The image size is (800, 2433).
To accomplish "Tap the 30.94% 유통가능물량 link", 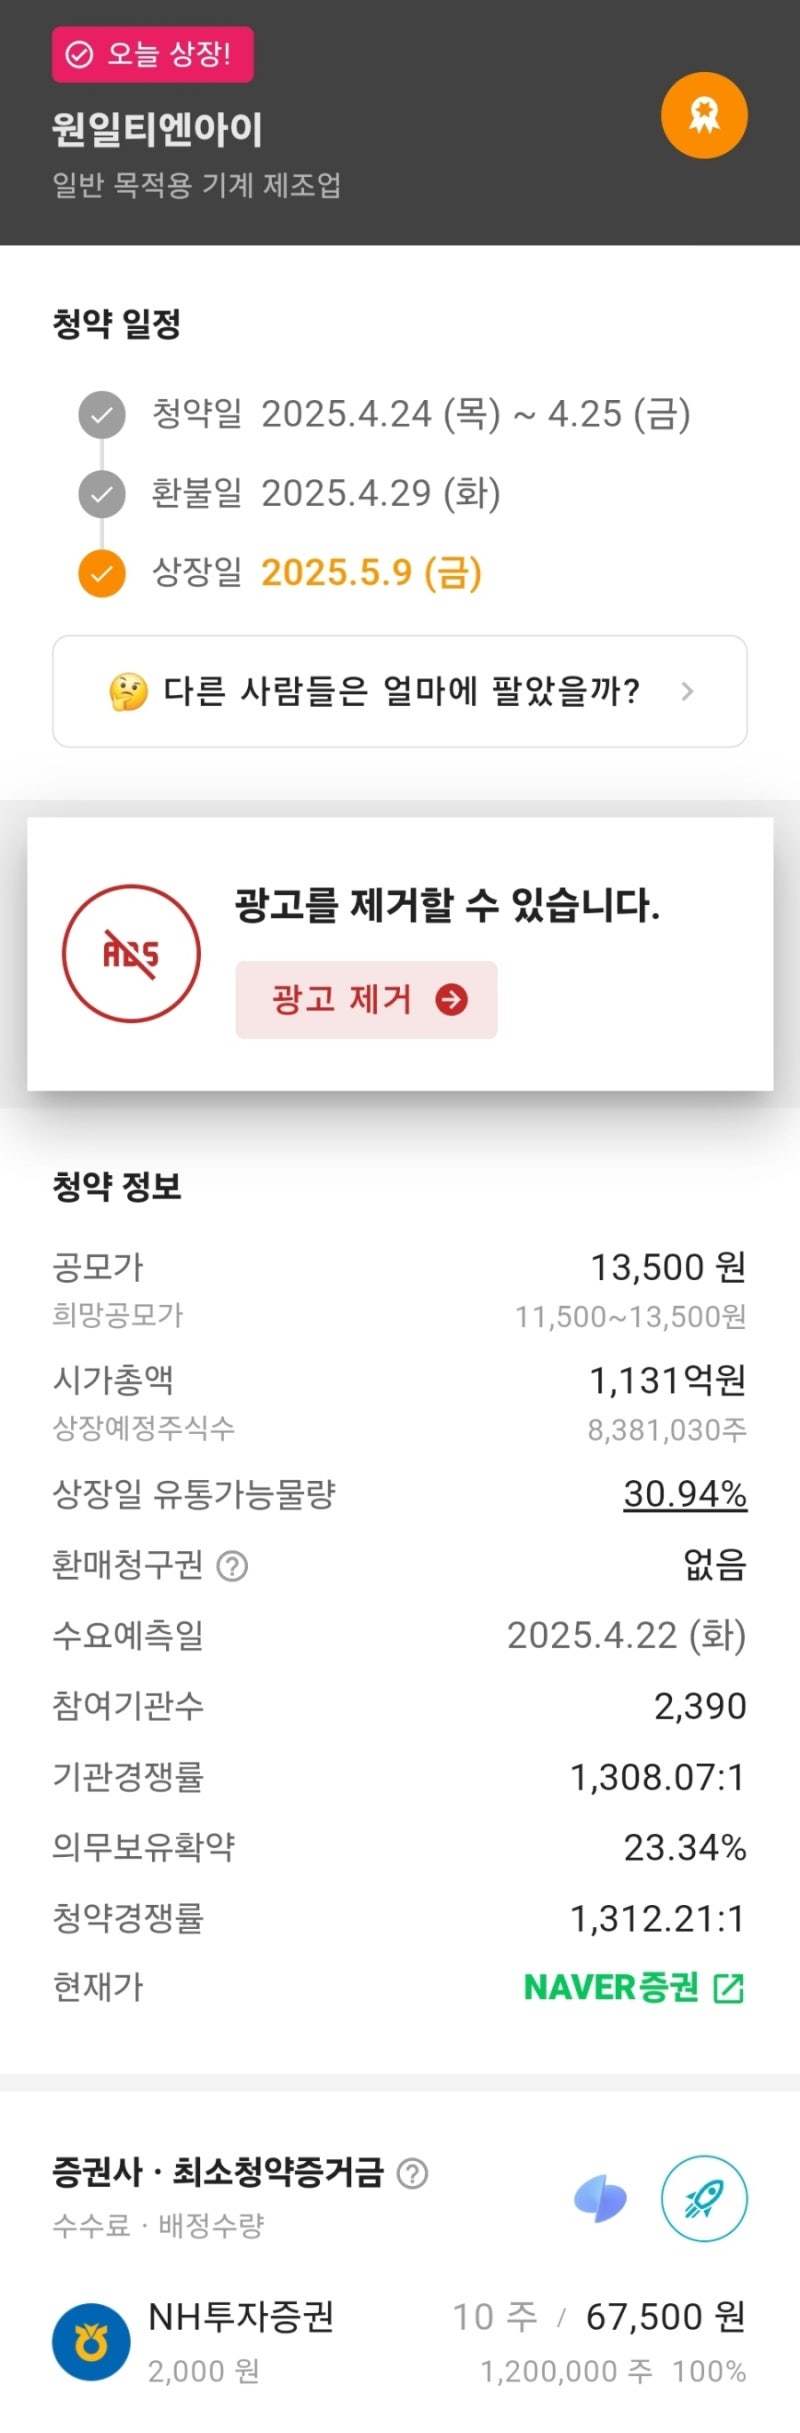I will coord(685,1494).
